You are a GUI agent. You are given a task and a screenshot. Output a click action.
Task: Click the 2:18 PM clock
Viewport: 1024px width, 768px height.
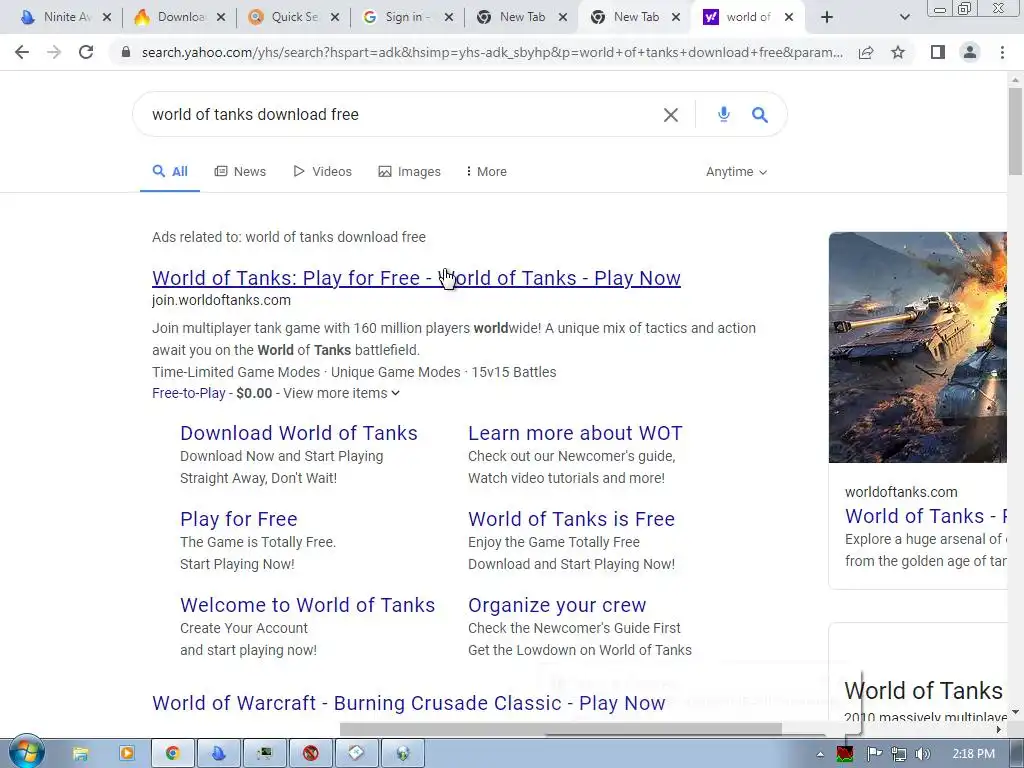pyautogui.click(x=973, y=754)
